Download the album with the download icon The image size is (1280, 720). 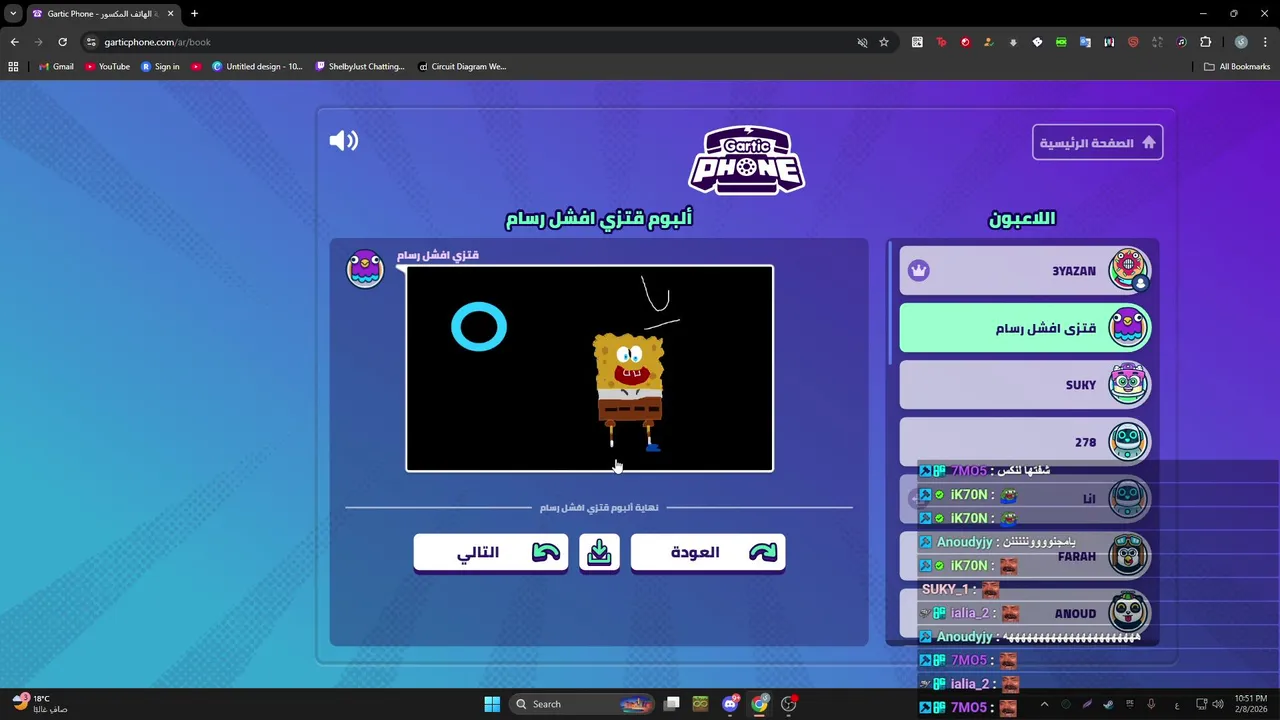(x=599, y=553)
